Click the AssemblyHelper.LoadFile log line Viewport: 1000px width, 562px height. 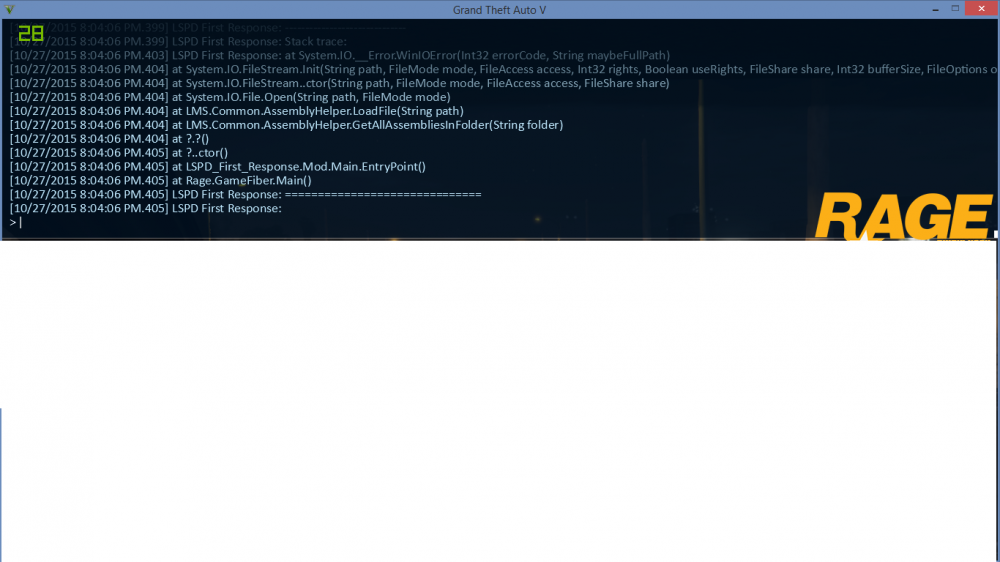(237, 111)
